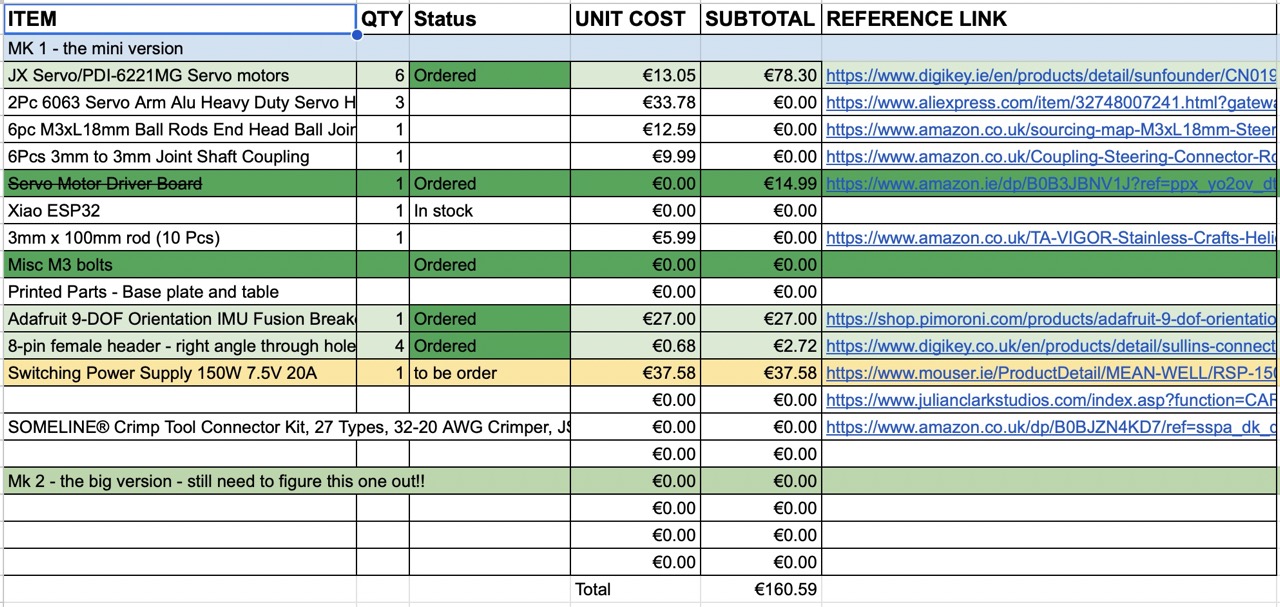Open the digikey.ie servo motors link
The image size is (1280, 607).
[x=1051, y=75]
